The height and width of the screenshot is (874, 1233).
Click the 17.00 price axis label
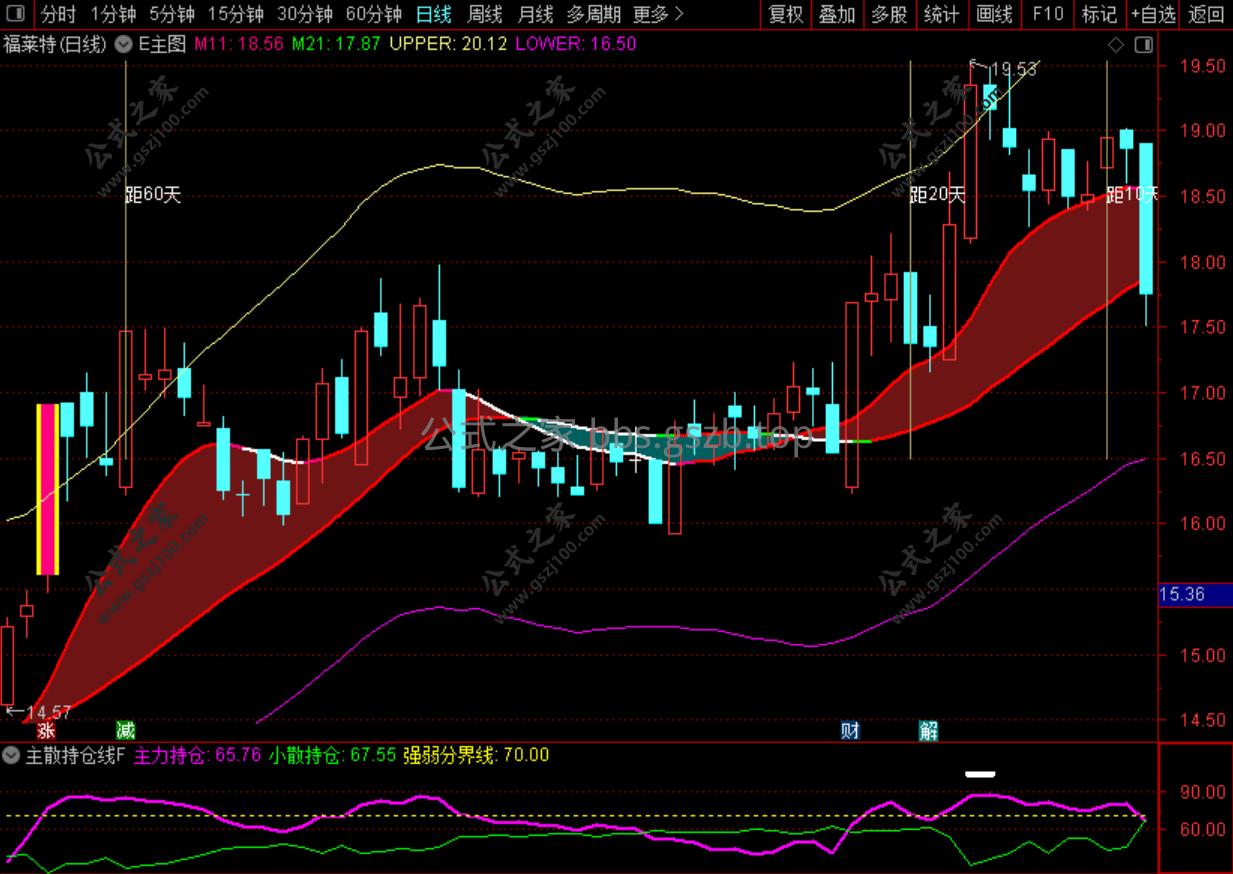1203,393
